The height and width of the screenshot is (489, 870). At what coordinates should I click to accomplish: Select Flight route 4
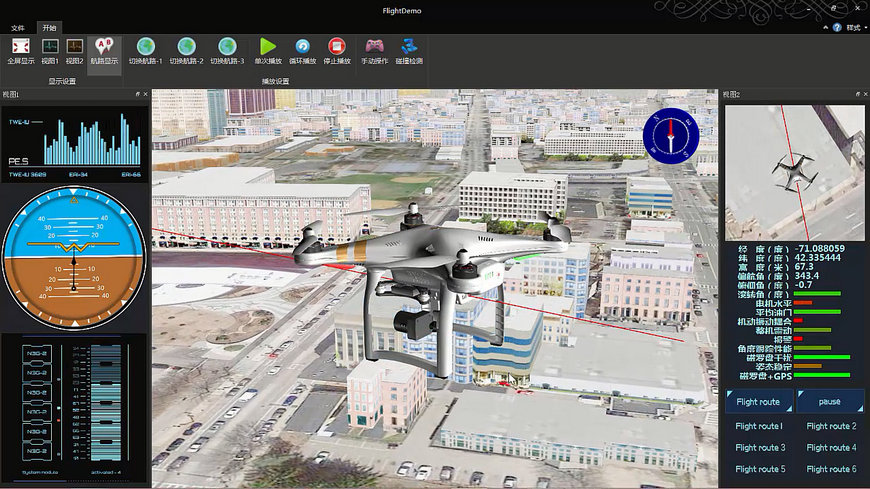point(831,447)
